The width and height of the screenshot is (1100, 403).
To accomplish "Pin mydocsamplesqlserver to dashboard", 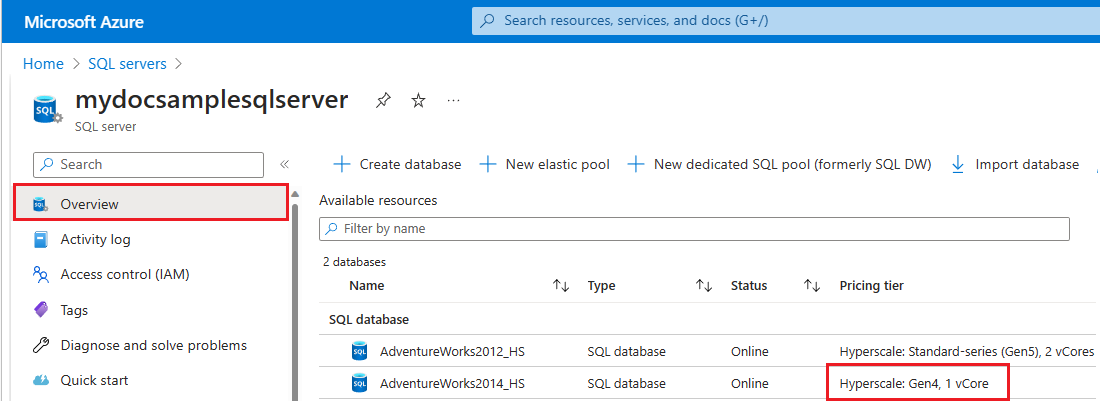I will [382, 101].
